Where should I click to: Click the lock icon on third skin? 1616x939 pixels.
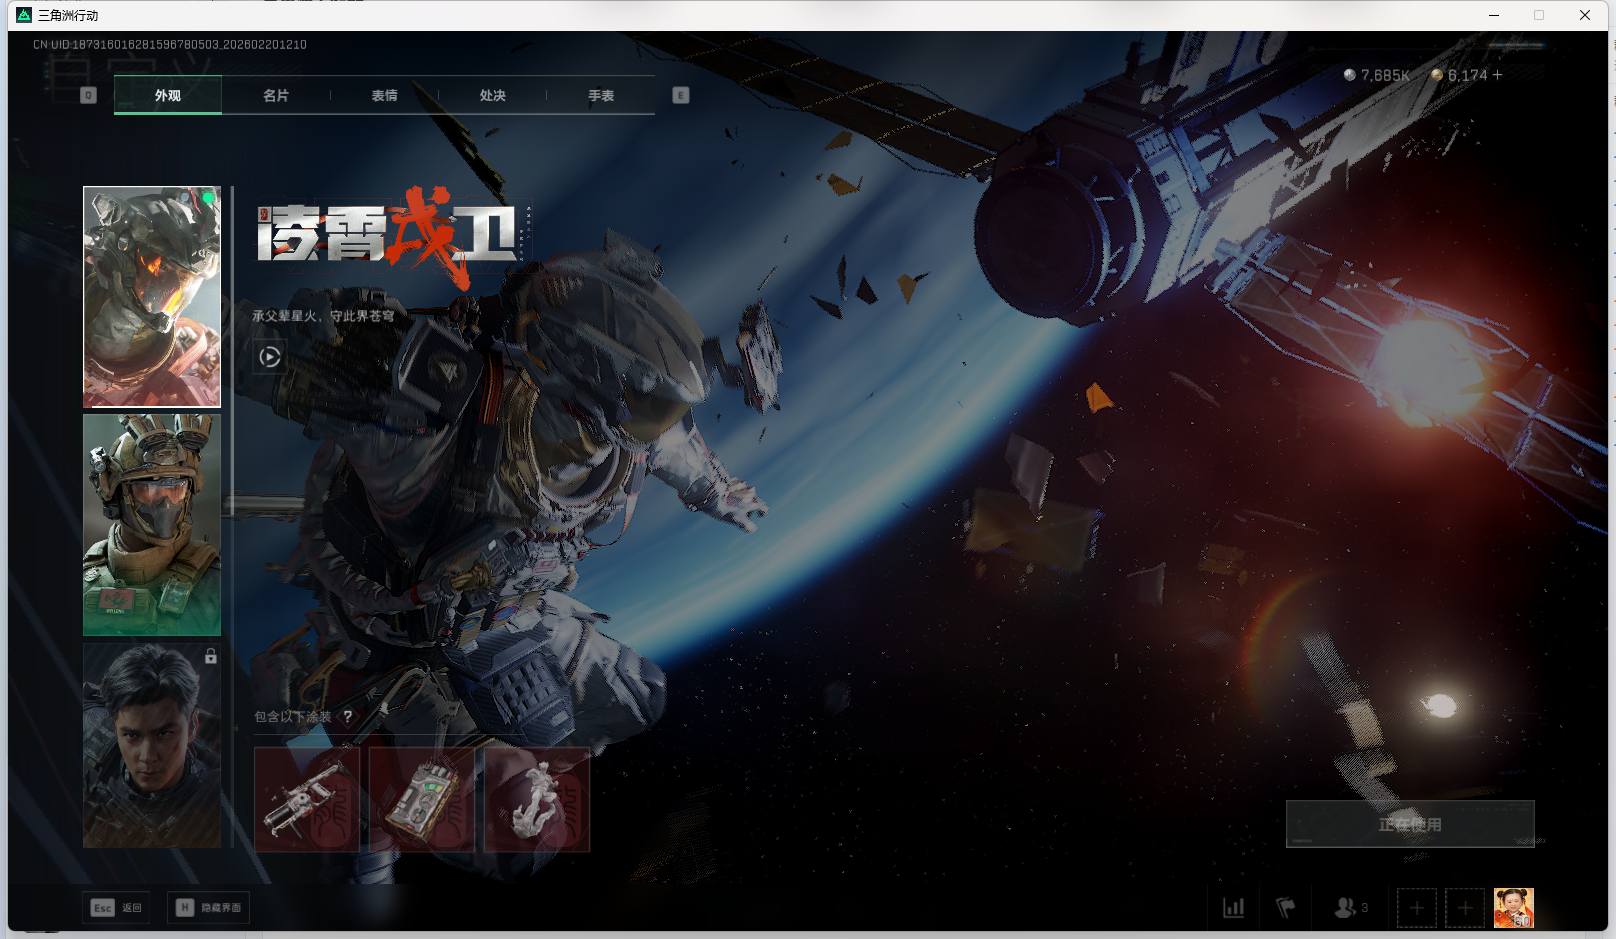click(211, 656)
